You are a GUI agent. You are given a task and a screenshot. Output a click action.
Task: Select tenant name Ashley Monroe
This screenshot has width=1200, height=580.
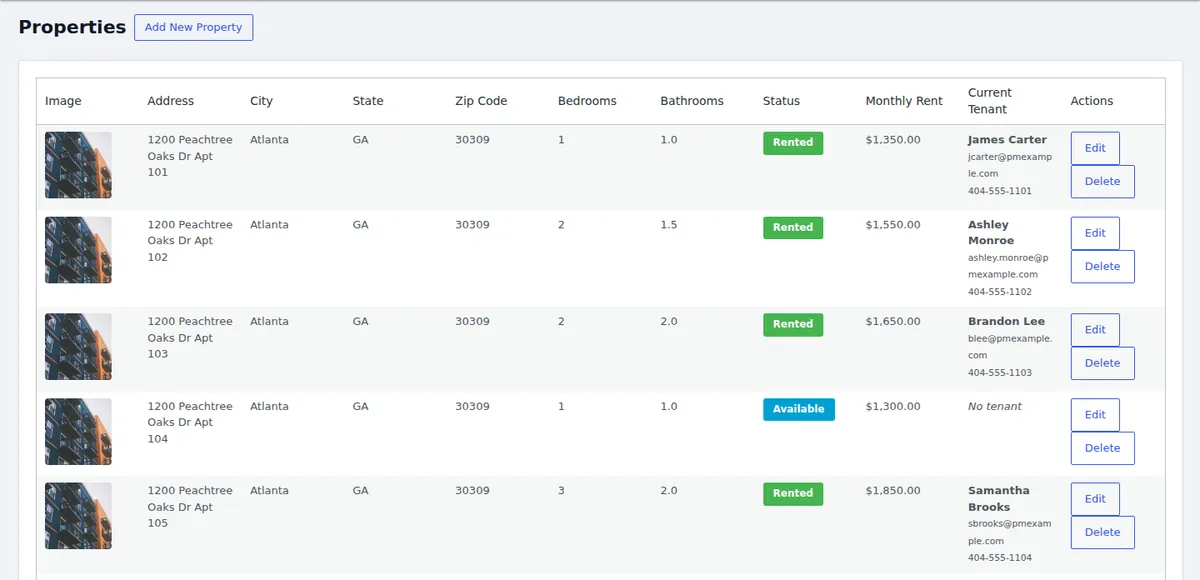(x=991, y=233)
